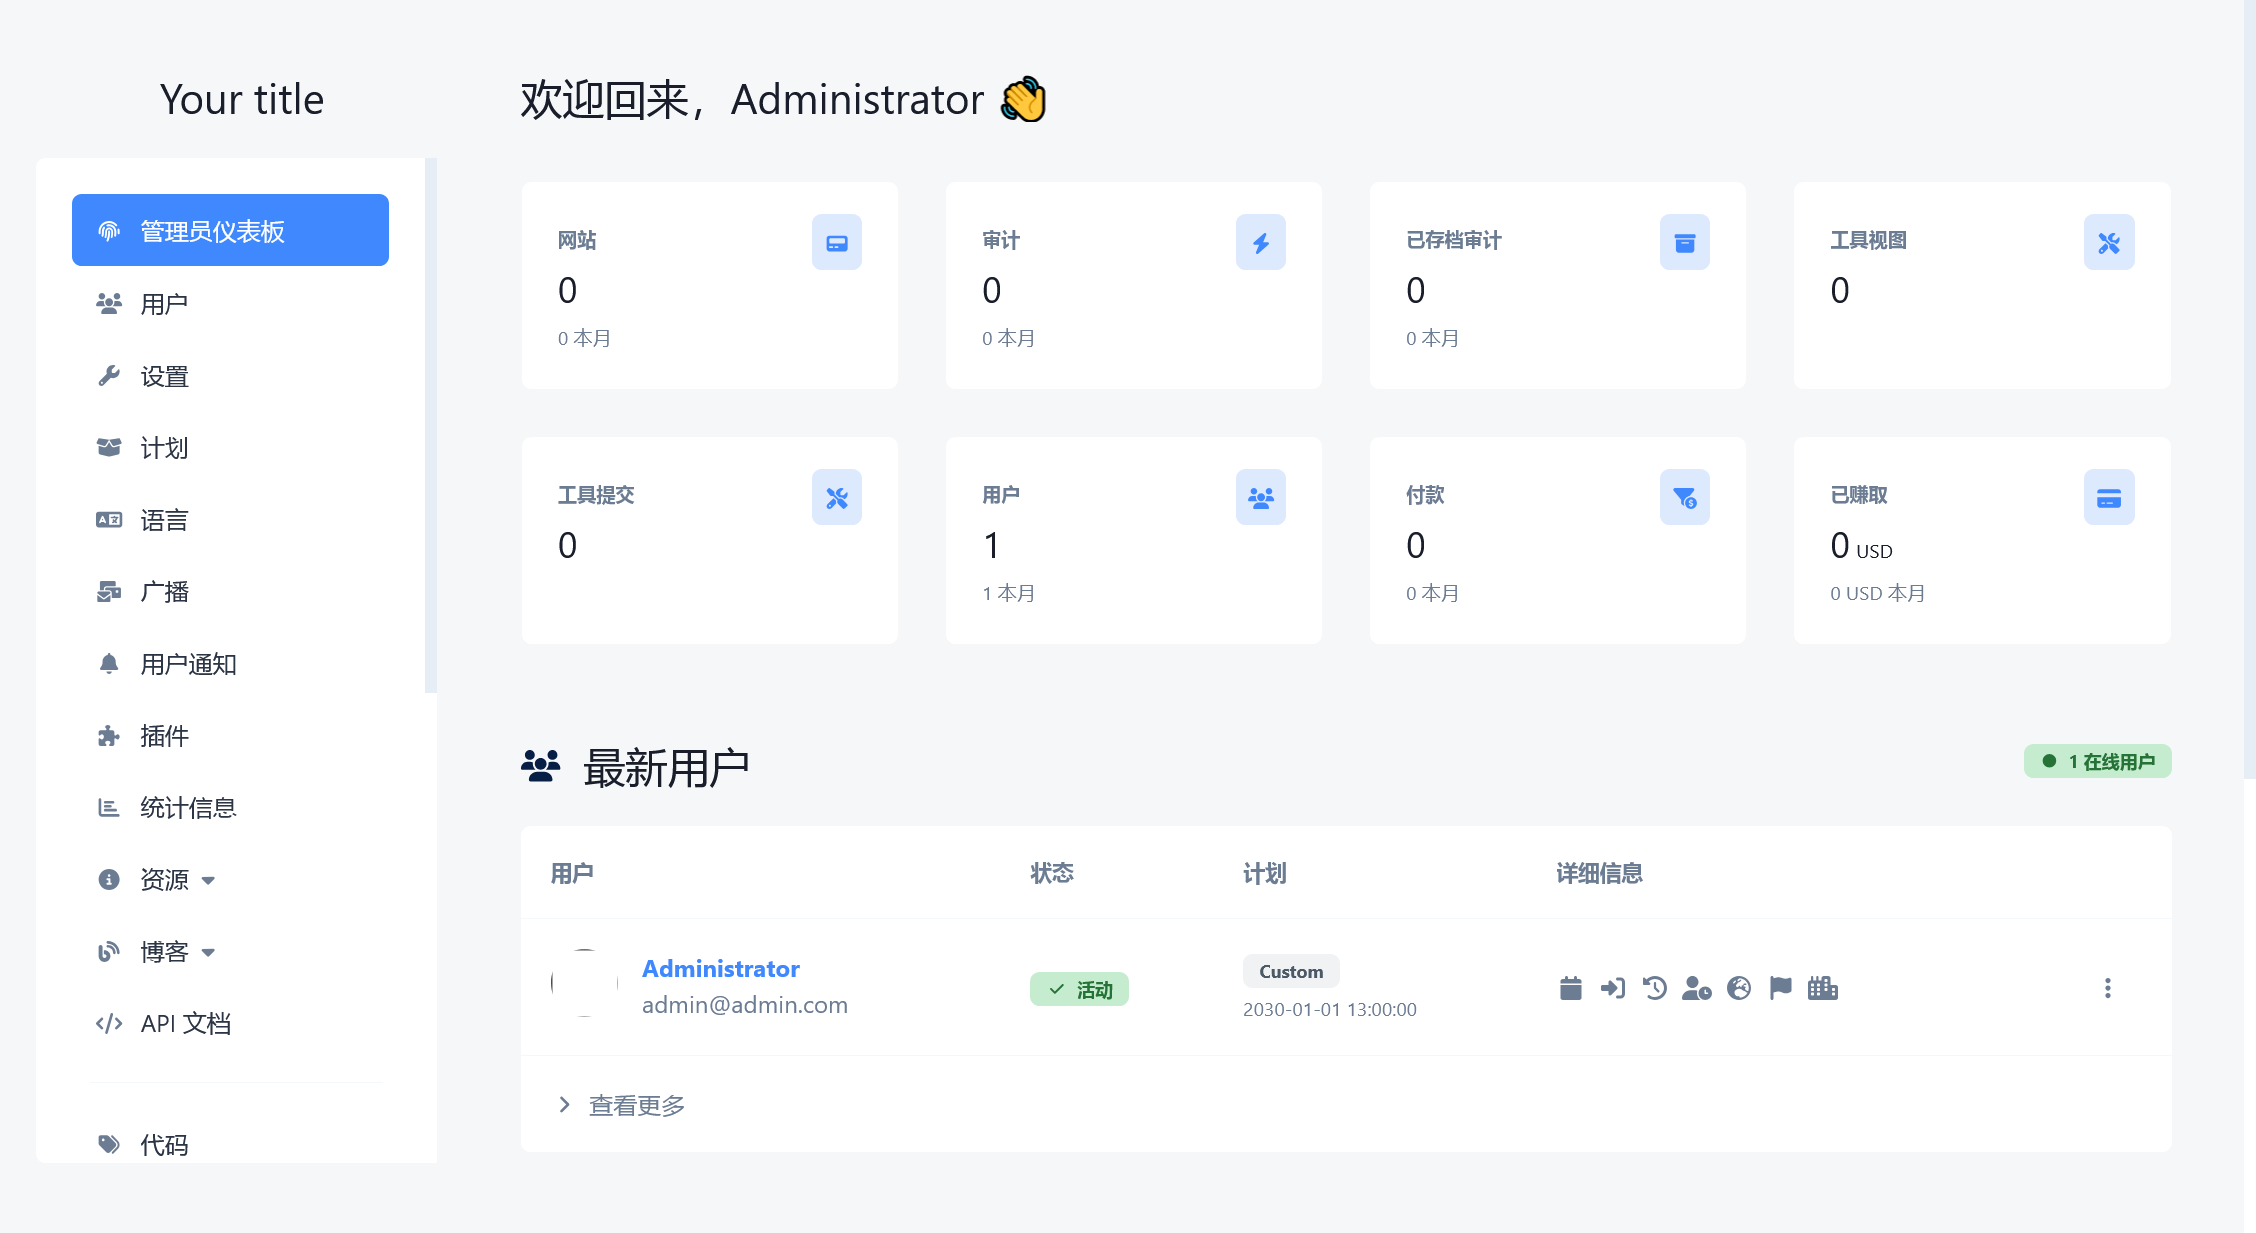Click the archive box icon on 已存档审计 card
The image size is (2256, 1233).
point(1684,242)
